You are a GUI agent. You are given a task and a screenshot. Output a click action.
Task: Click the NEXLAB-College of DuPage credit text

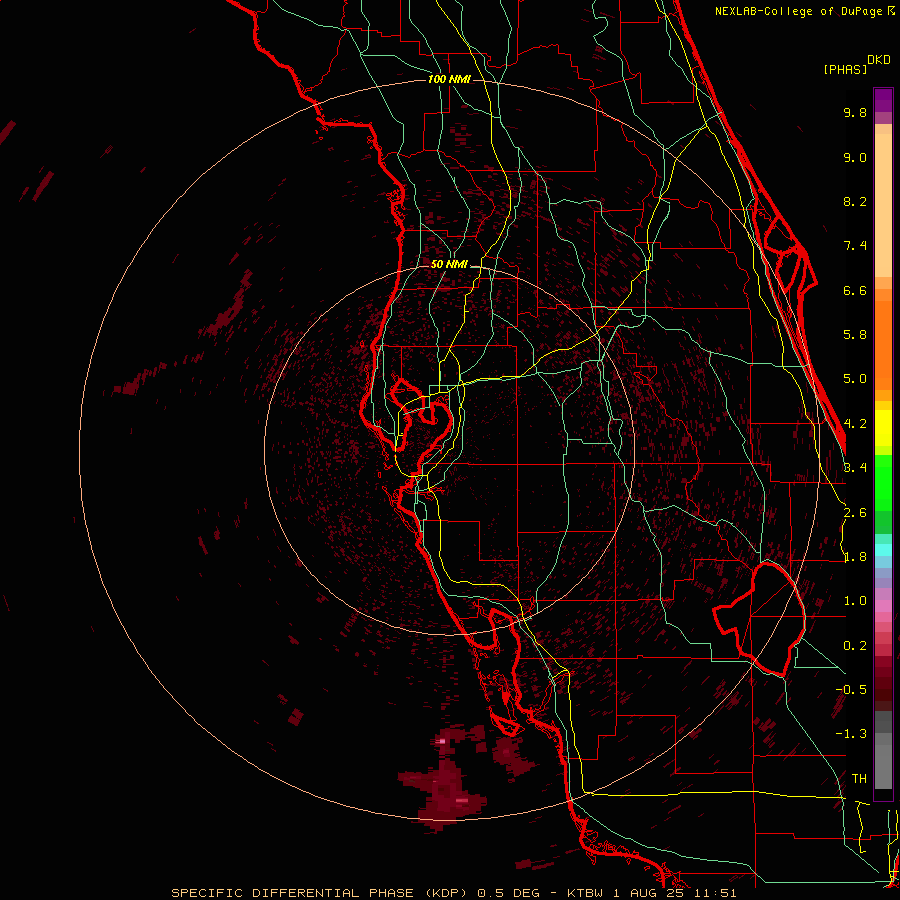point(804,11)
